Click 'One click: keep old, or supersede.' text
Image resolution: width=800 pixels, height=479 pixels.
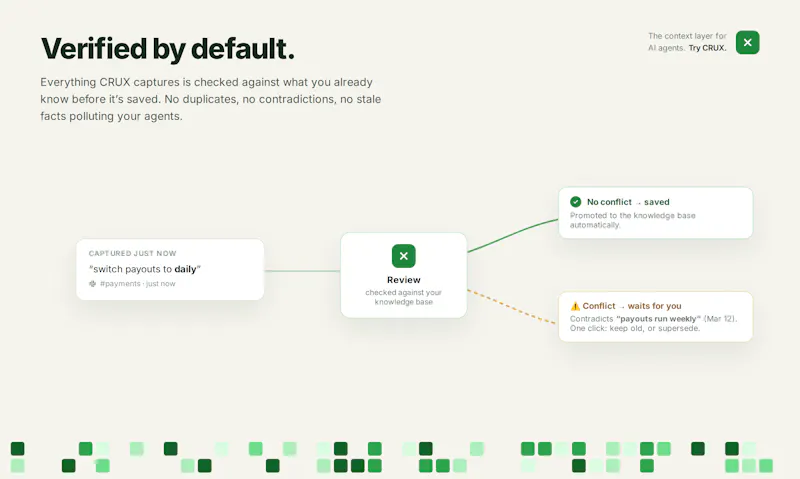pyautogui.click(x=635, y=328)
